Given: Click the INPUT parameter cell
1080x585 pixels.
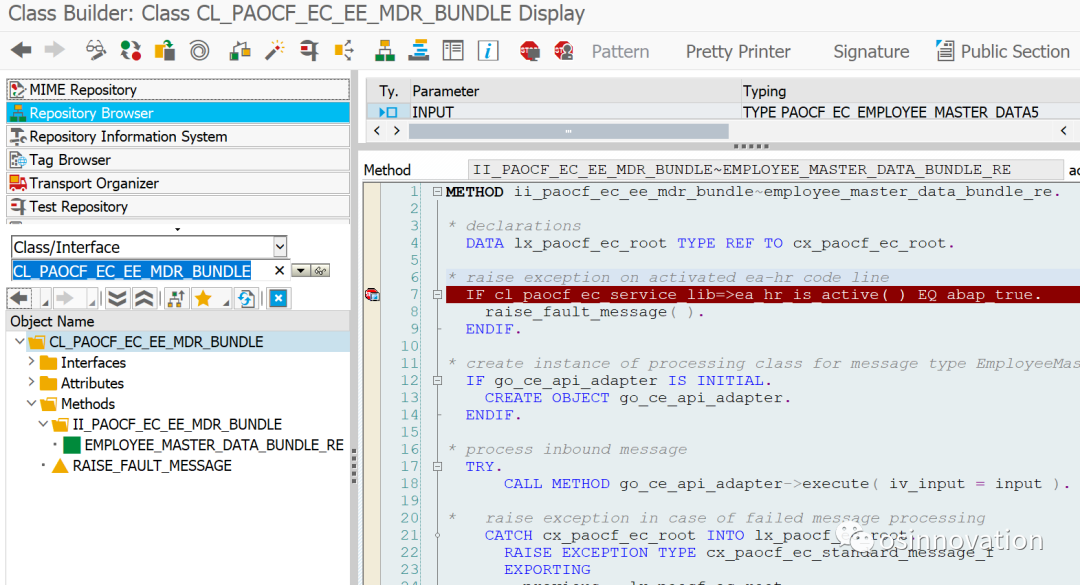Looking at the screenshot, I should [575, 112].
